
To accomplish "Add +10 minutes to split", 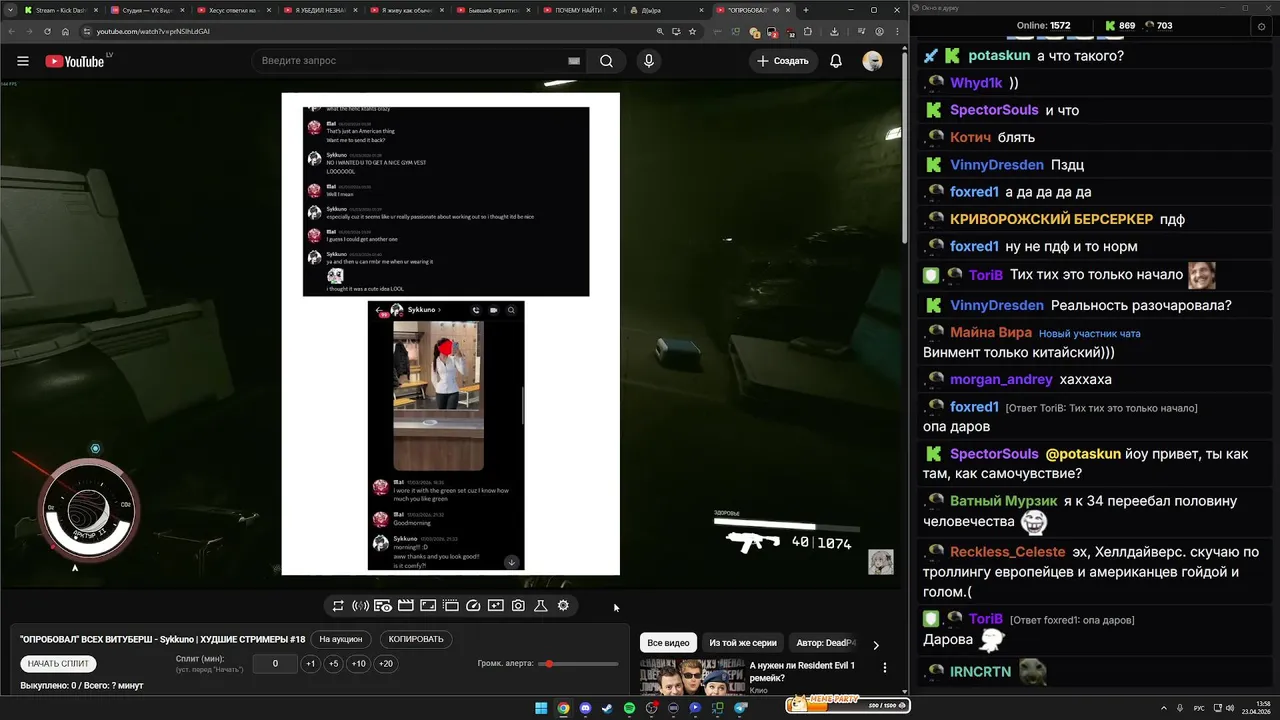I will pyautogui.click(x=359, y=664).
